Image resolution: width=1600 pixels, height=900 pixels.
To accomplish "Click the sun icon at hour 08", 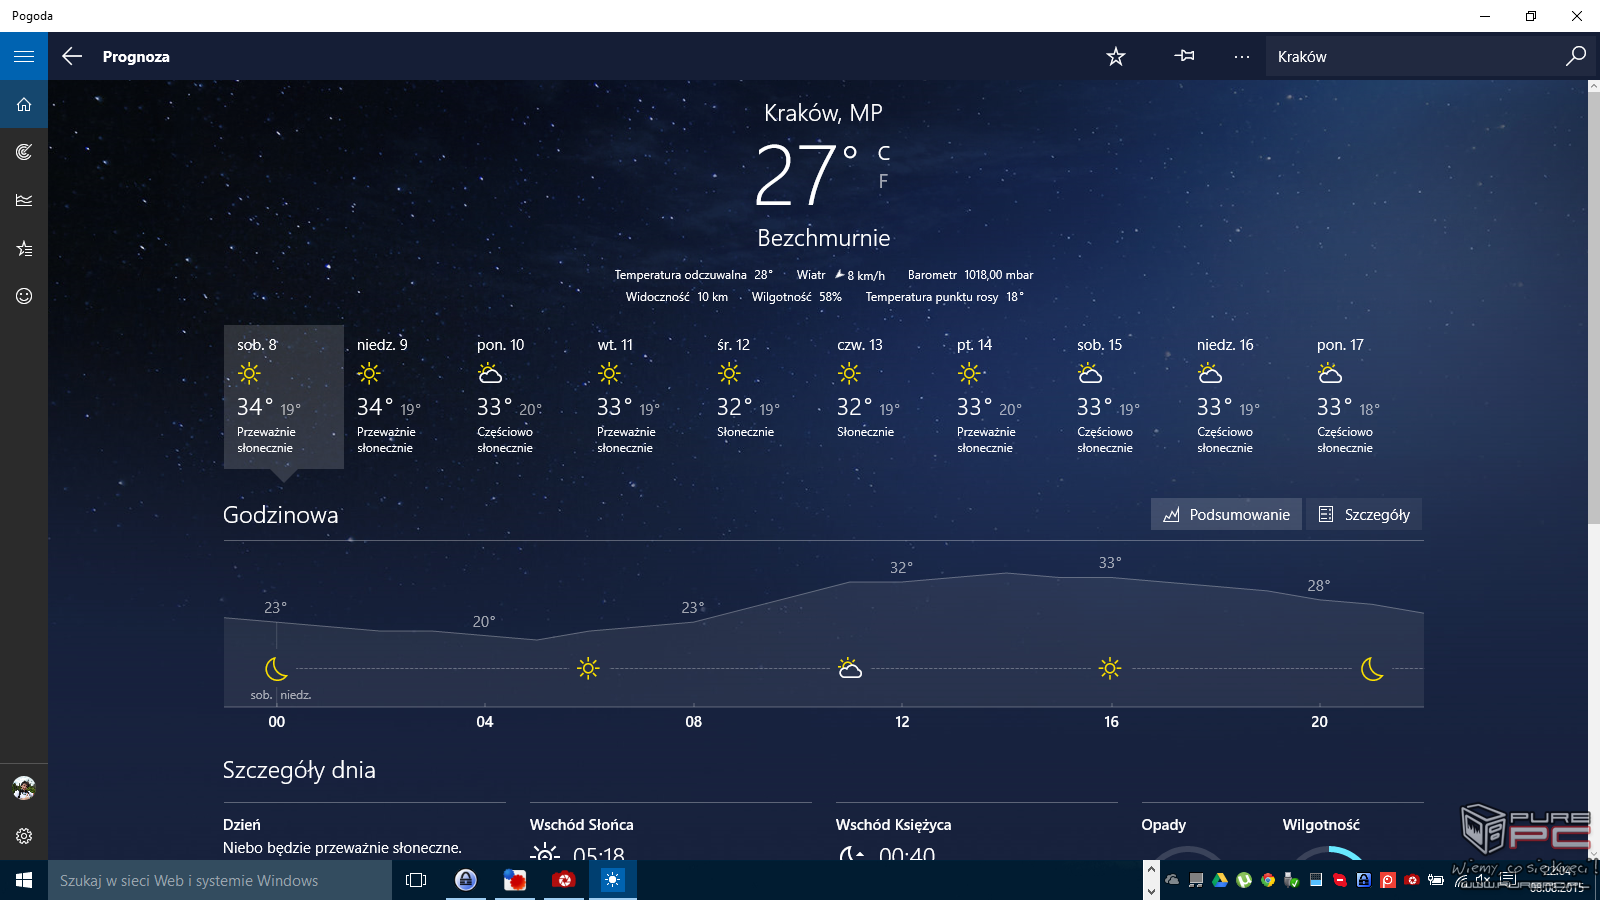I will [588, 668].
